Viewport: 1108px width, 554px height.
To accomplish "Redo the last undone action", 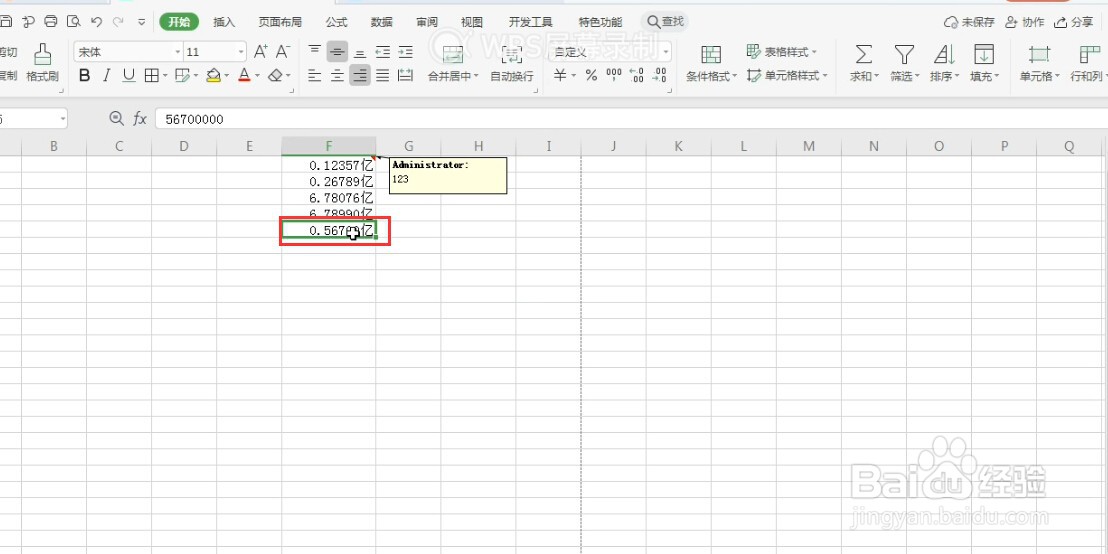I will tap(118, 22).
